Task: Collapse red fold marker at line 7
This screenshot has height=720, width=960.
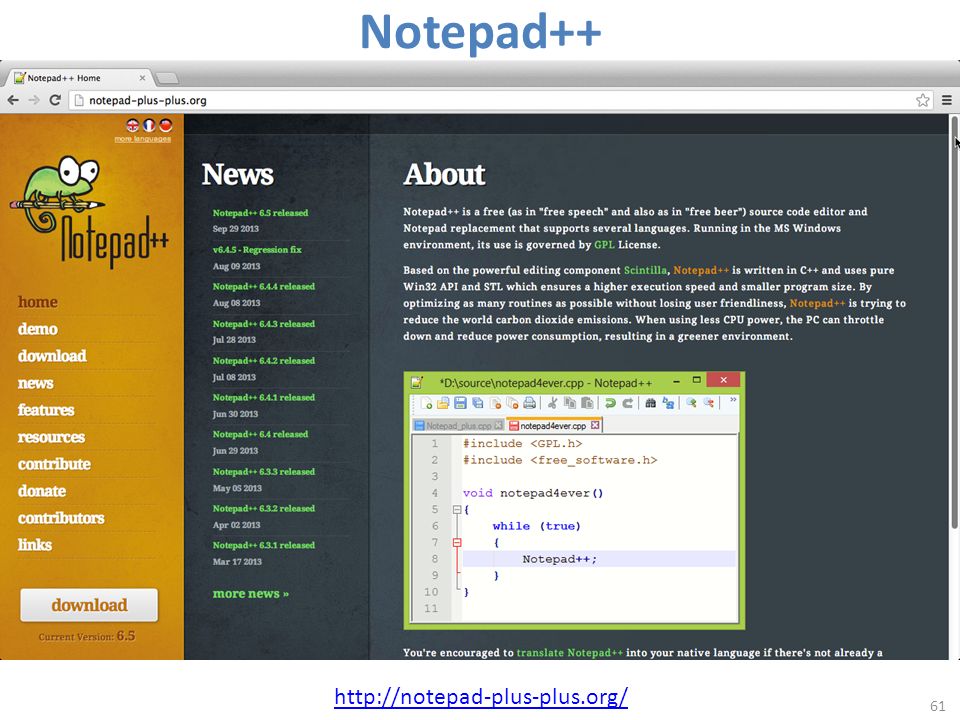Action: (457, 542)
